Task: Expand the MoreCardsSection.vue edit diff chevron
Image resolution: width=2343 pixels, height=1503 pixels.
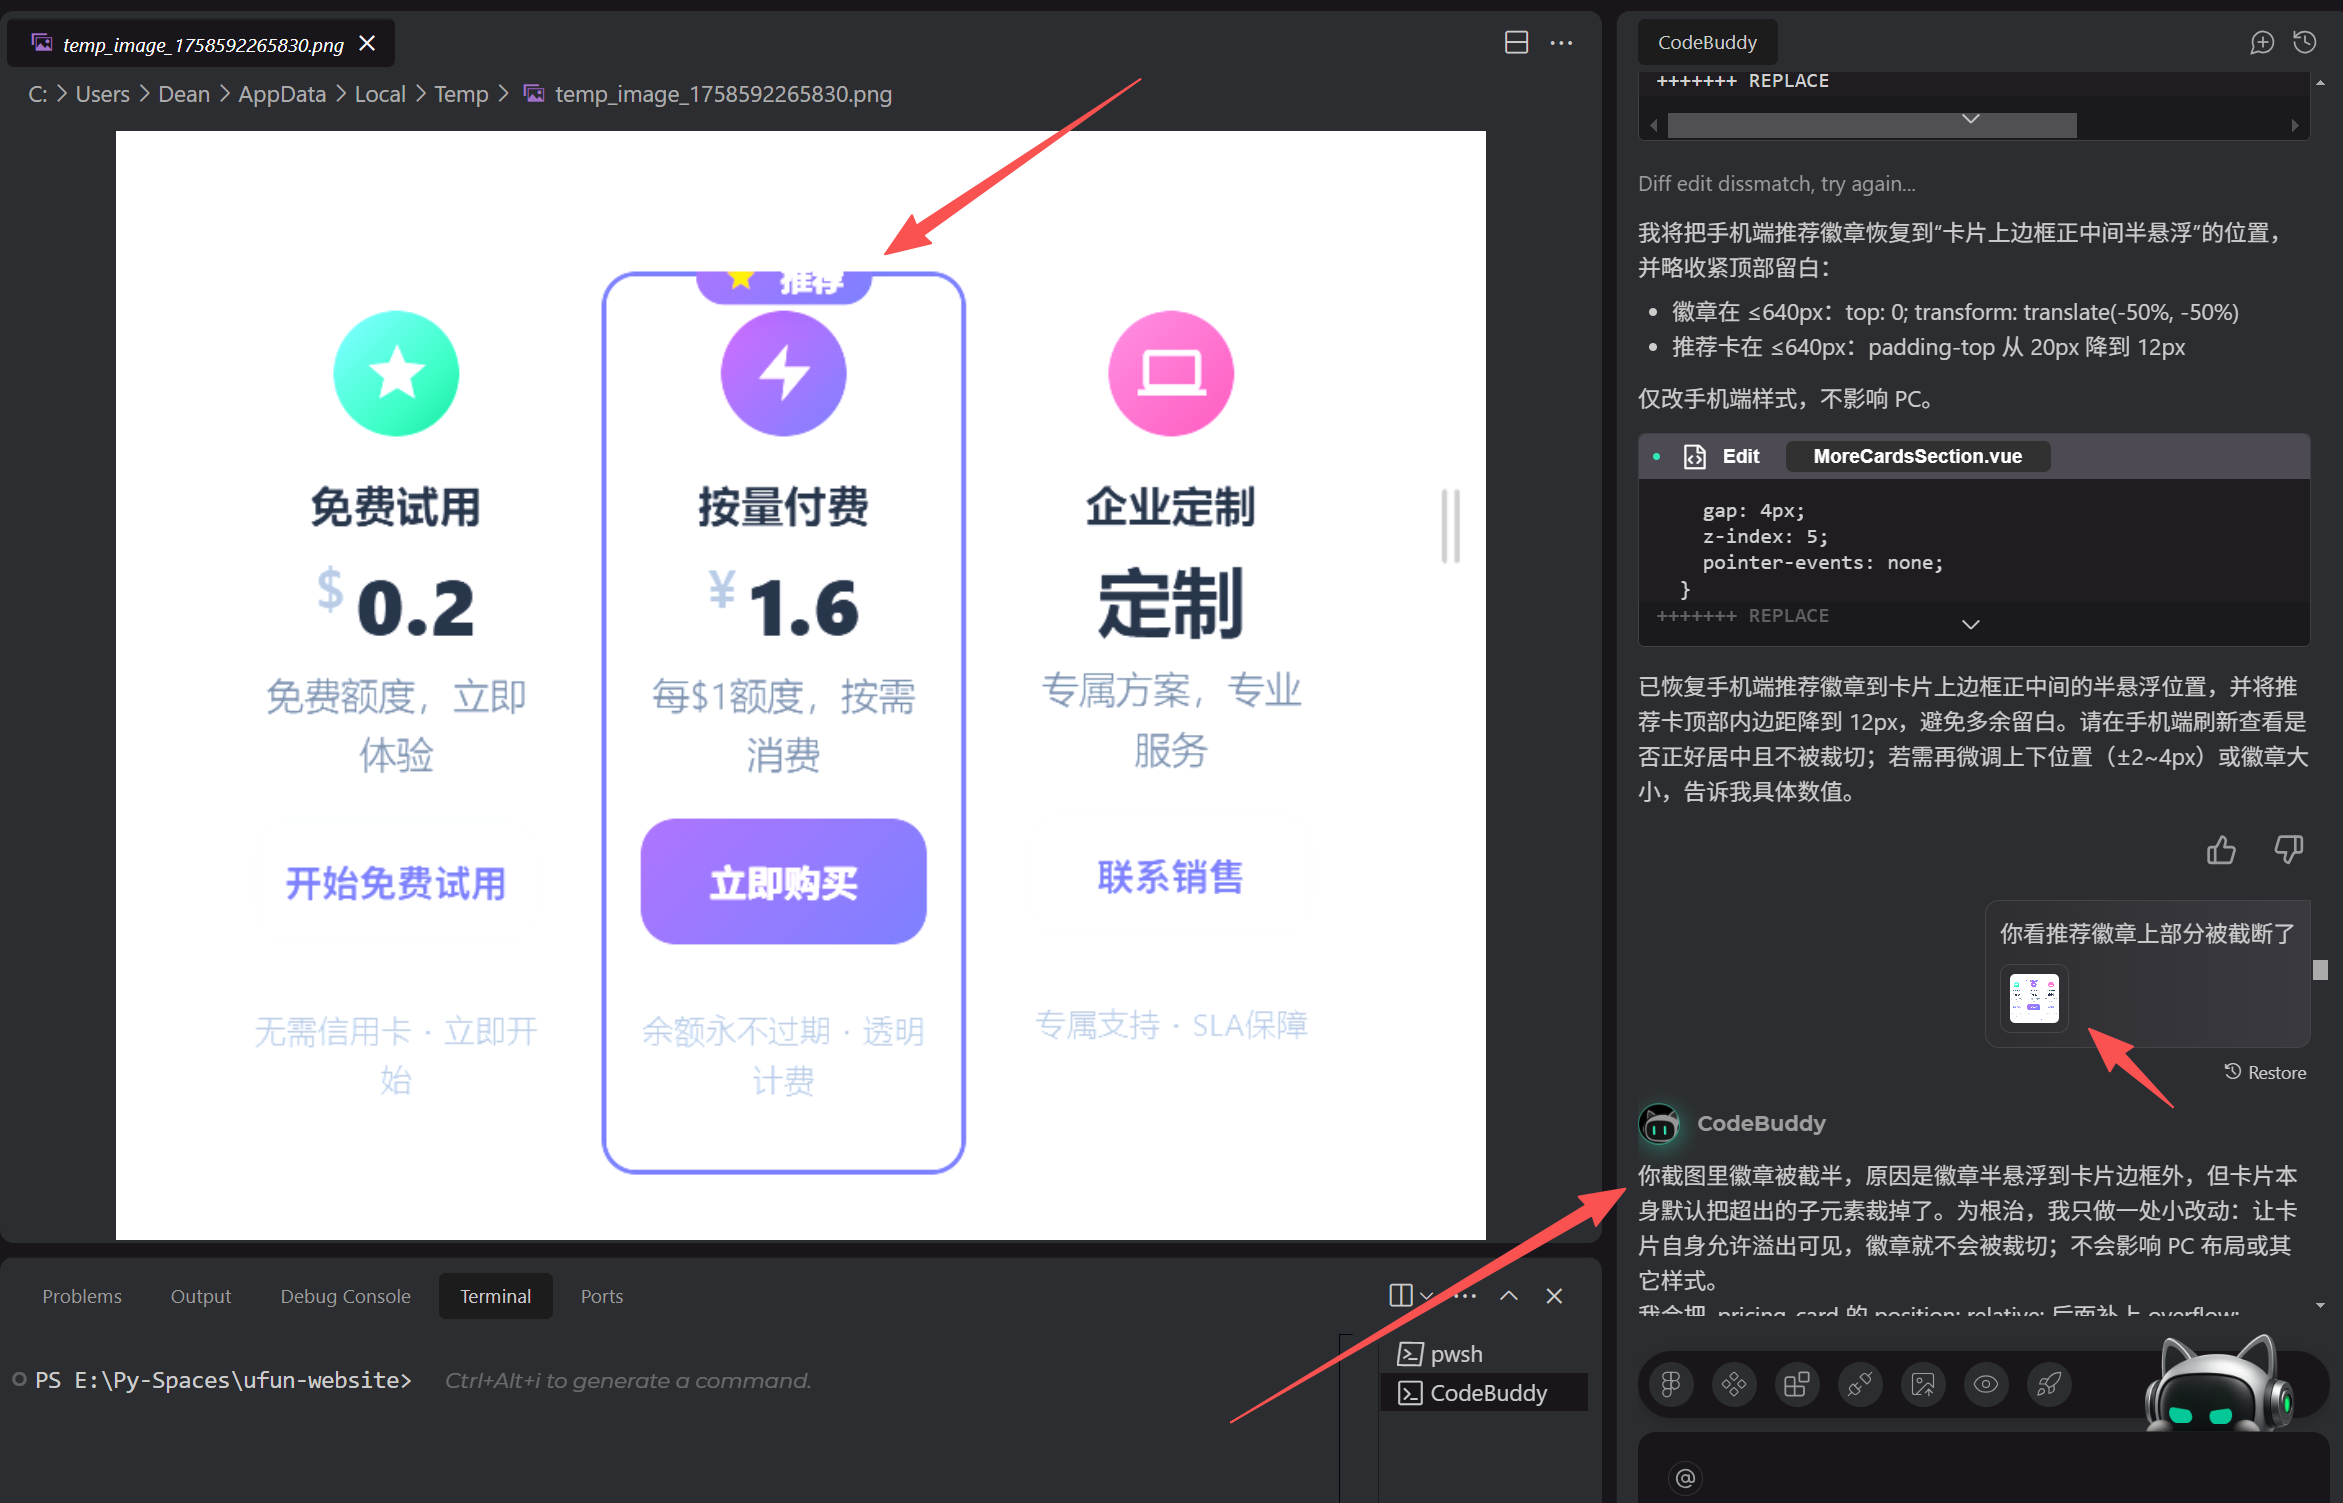Action: (x=1970, y=624)
